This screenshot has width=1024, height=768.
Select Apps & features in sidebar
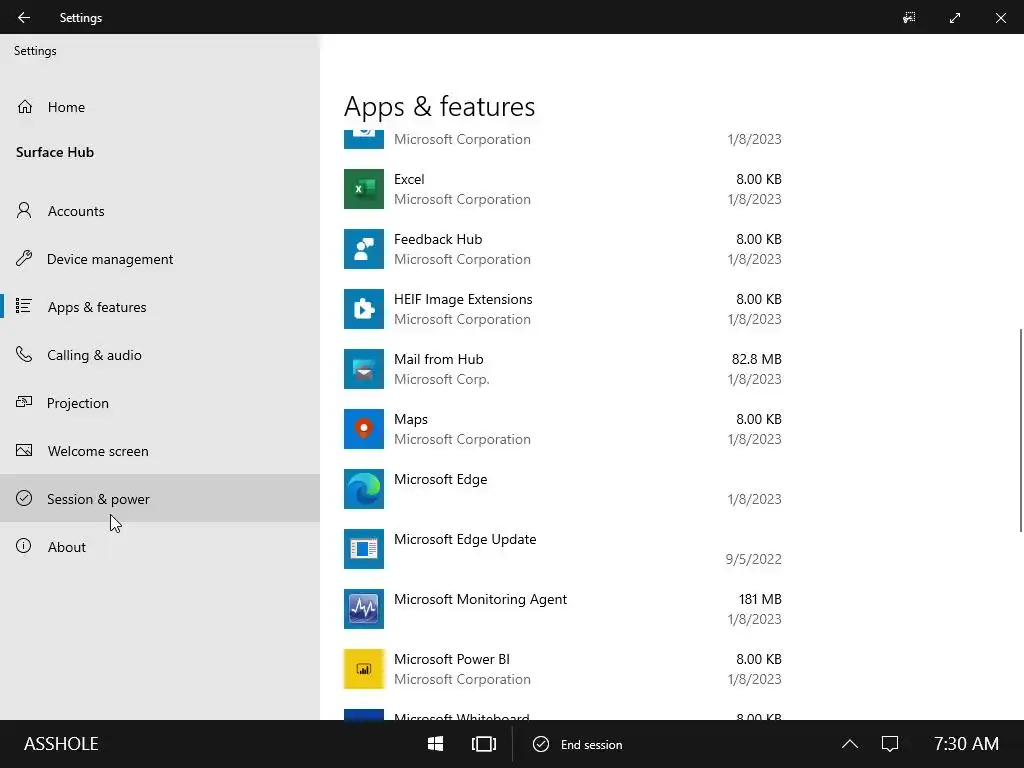[160, 307]
